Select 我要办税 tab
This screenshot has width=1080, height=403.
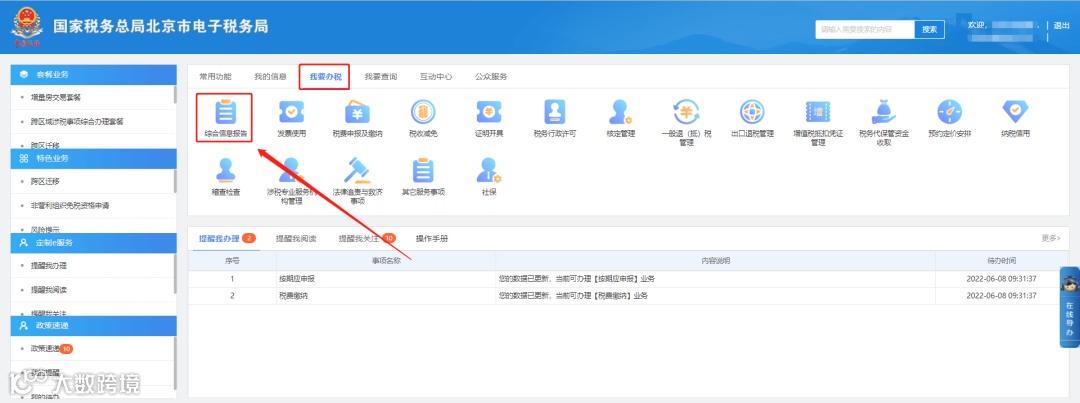click(325, 76)
